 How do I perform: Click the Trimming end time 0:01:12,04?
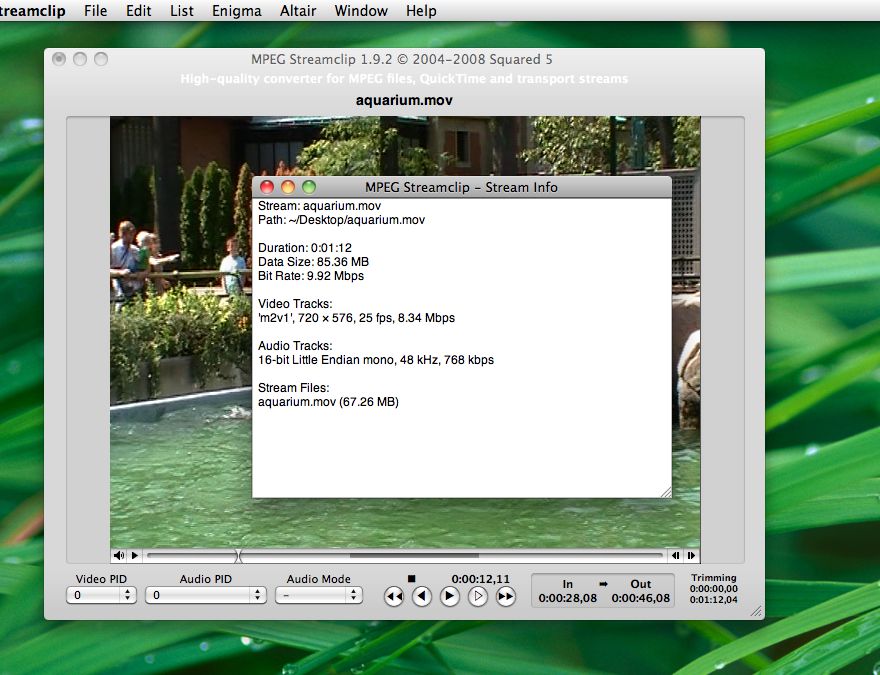pos(714,600)
